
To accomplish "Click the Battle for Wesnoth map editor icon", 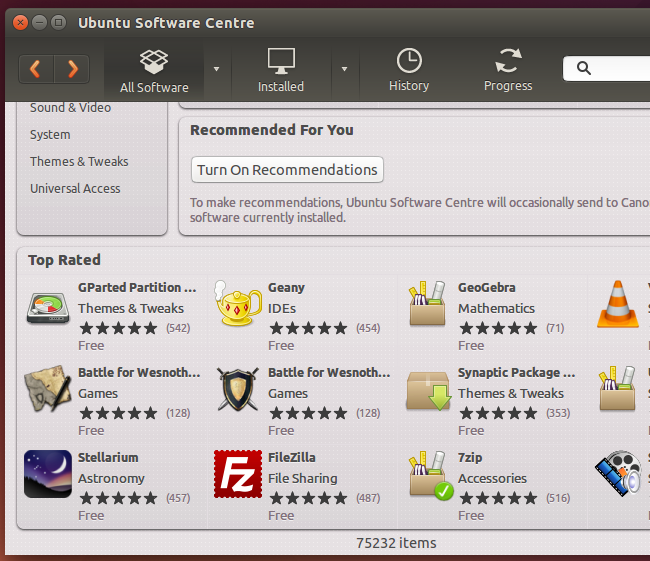I will click(x=47, y=389).
